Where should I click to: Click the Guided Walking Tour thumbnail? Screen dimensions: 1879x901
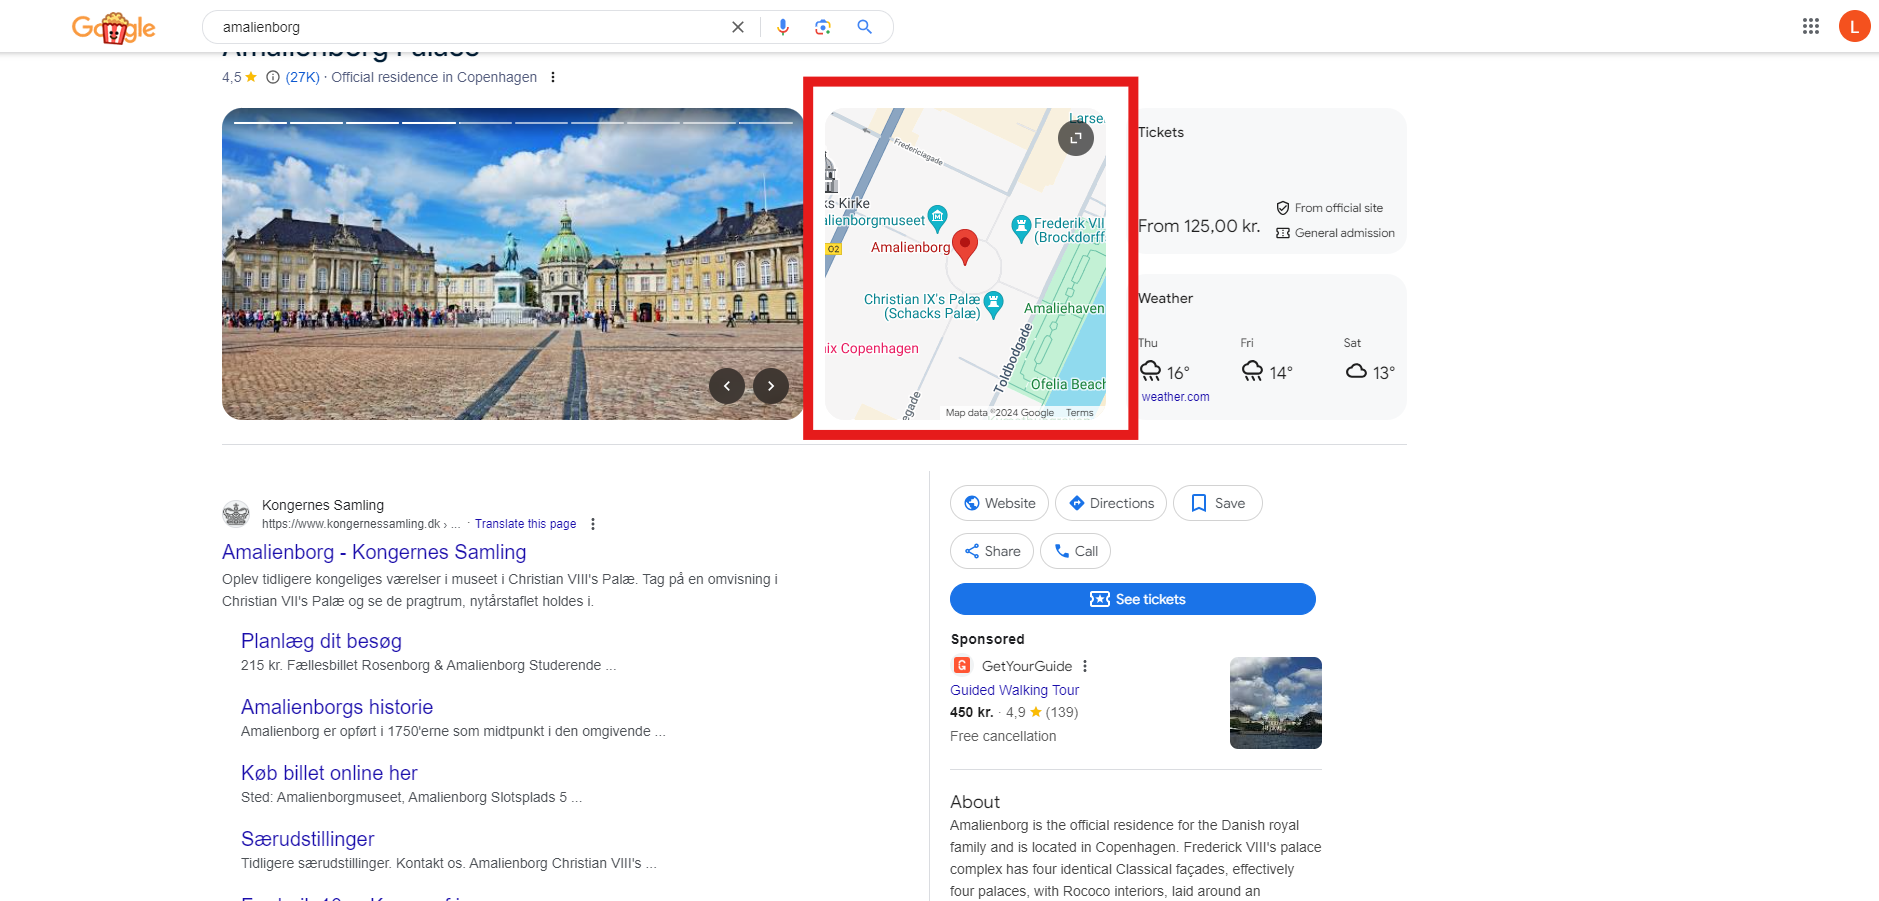pos(1275,702)
